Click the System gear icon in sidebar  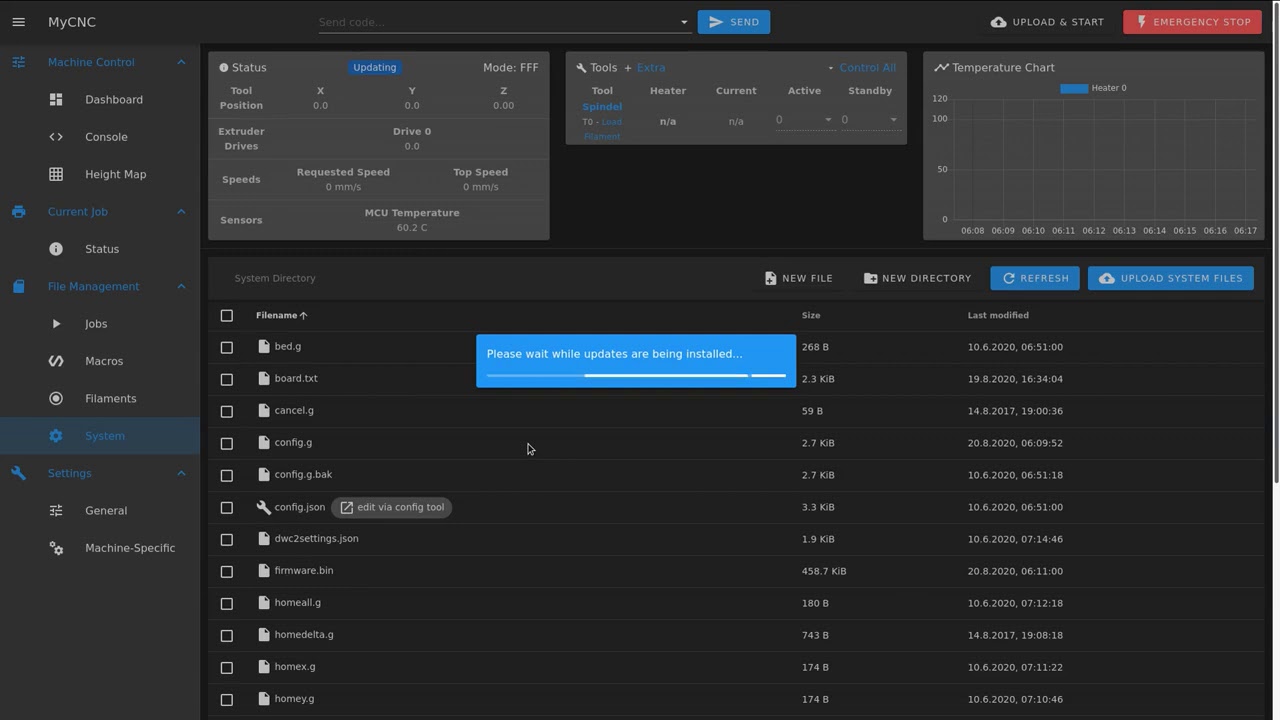(x=56, y=436)
